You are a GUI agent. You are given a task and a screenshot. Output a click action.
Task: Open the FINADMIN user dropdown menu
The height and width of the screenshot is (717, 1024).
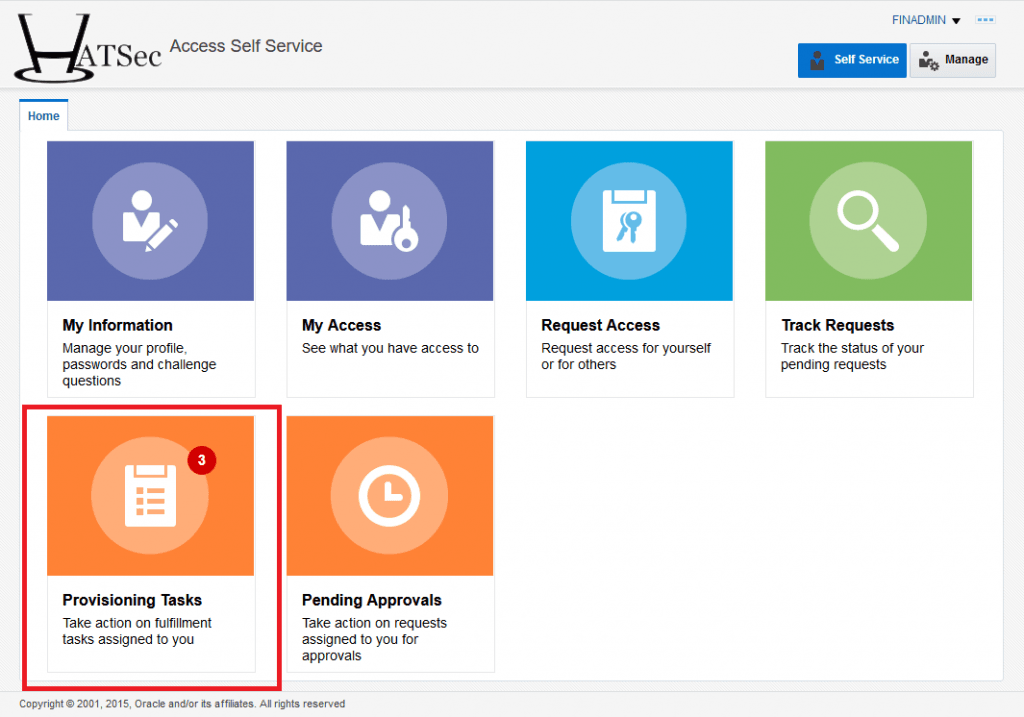tap(925, 20)
